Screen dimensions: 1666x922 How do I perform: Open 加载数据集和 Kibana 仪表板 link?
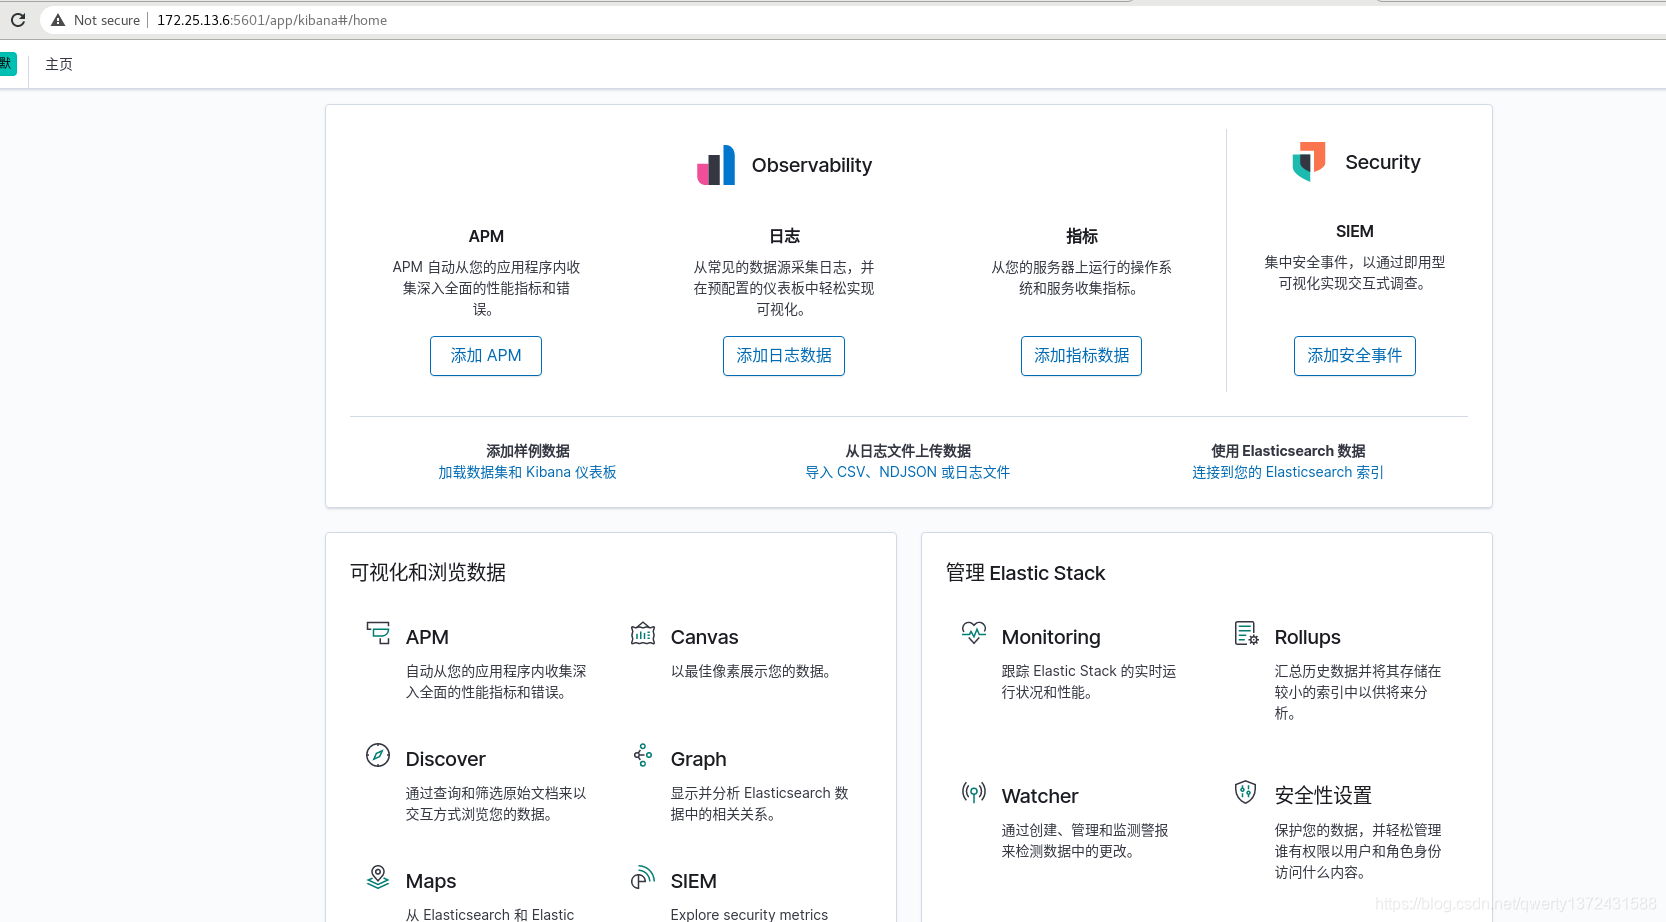(527, 472)
